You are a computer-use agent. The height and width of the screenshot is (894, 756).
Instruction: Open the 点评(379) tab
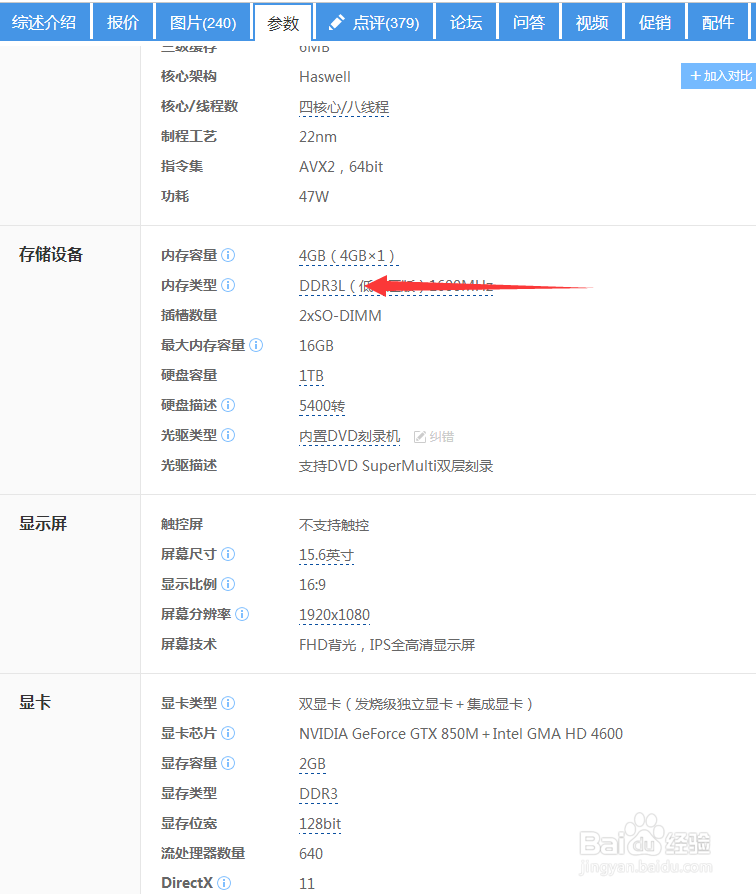pos(375,22)
